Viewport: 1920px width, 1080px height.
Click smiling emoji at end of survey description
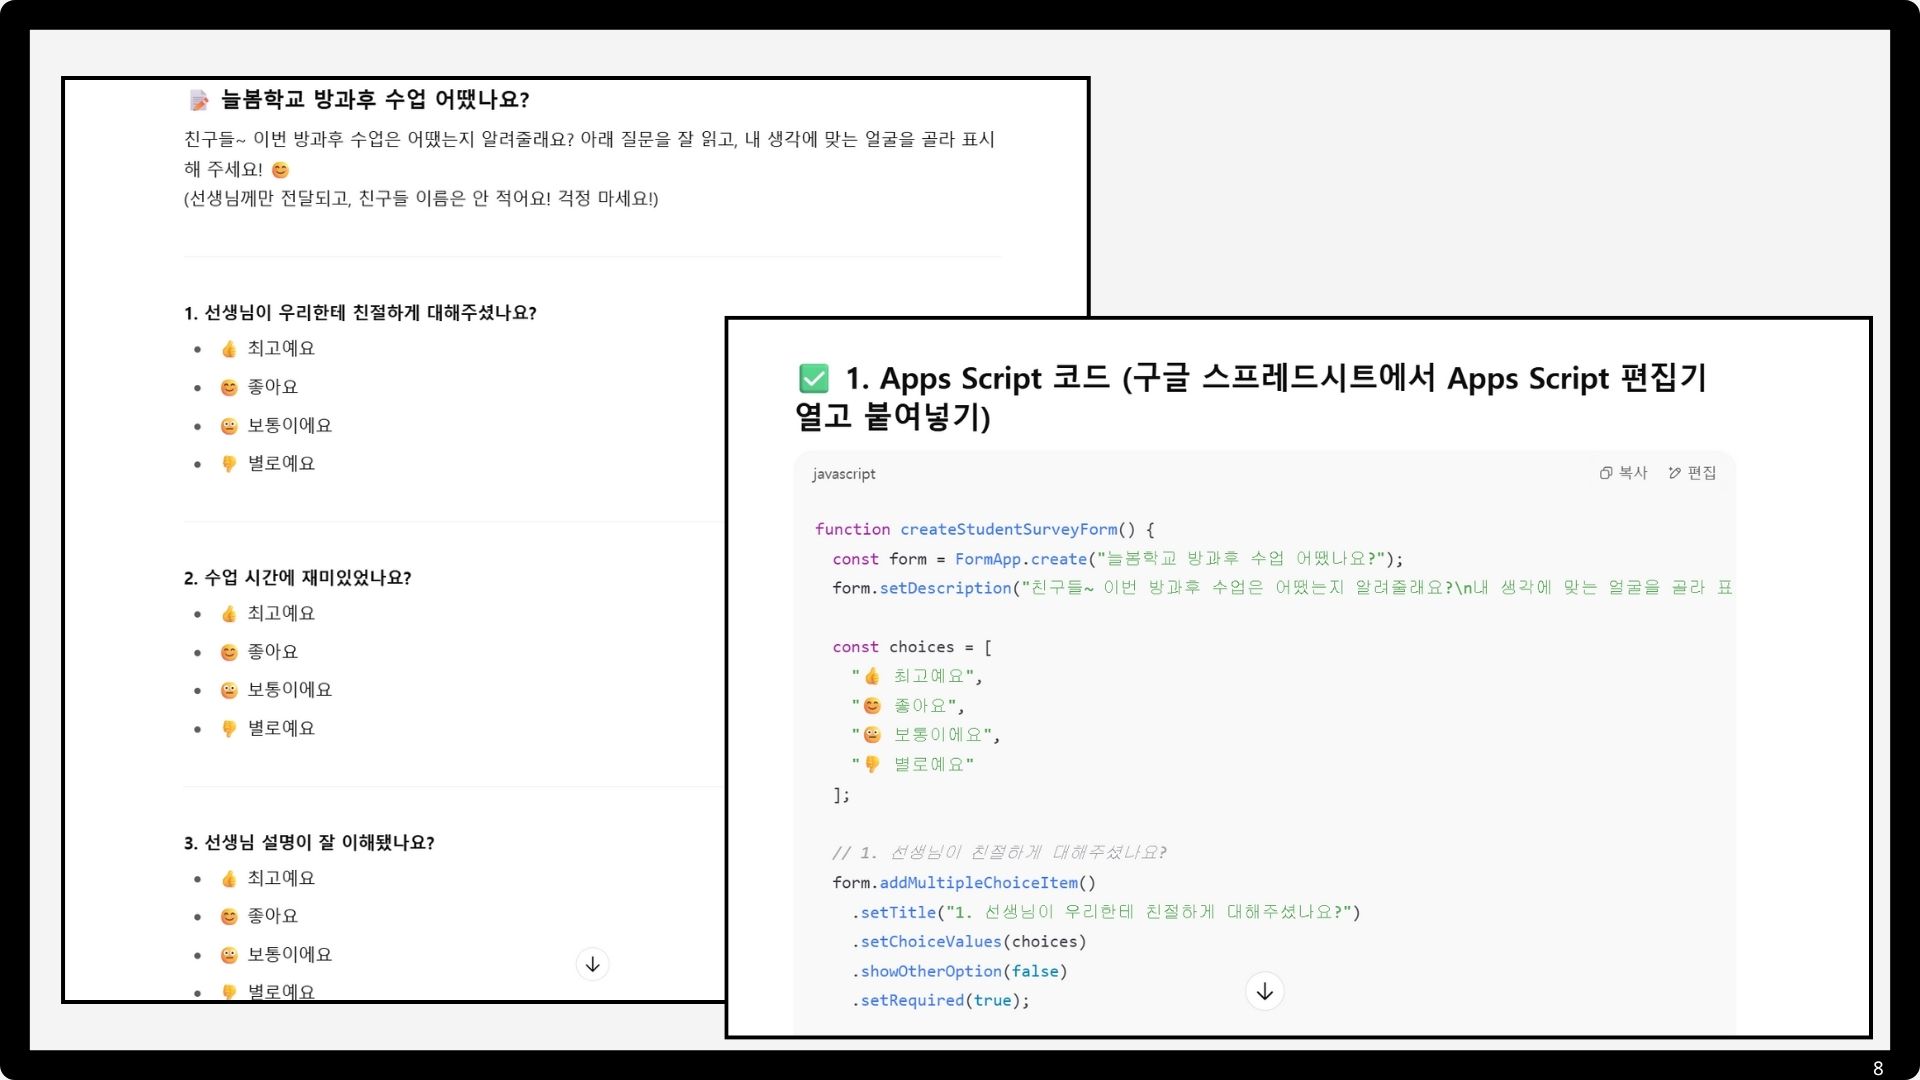click(x=280, y=170)
